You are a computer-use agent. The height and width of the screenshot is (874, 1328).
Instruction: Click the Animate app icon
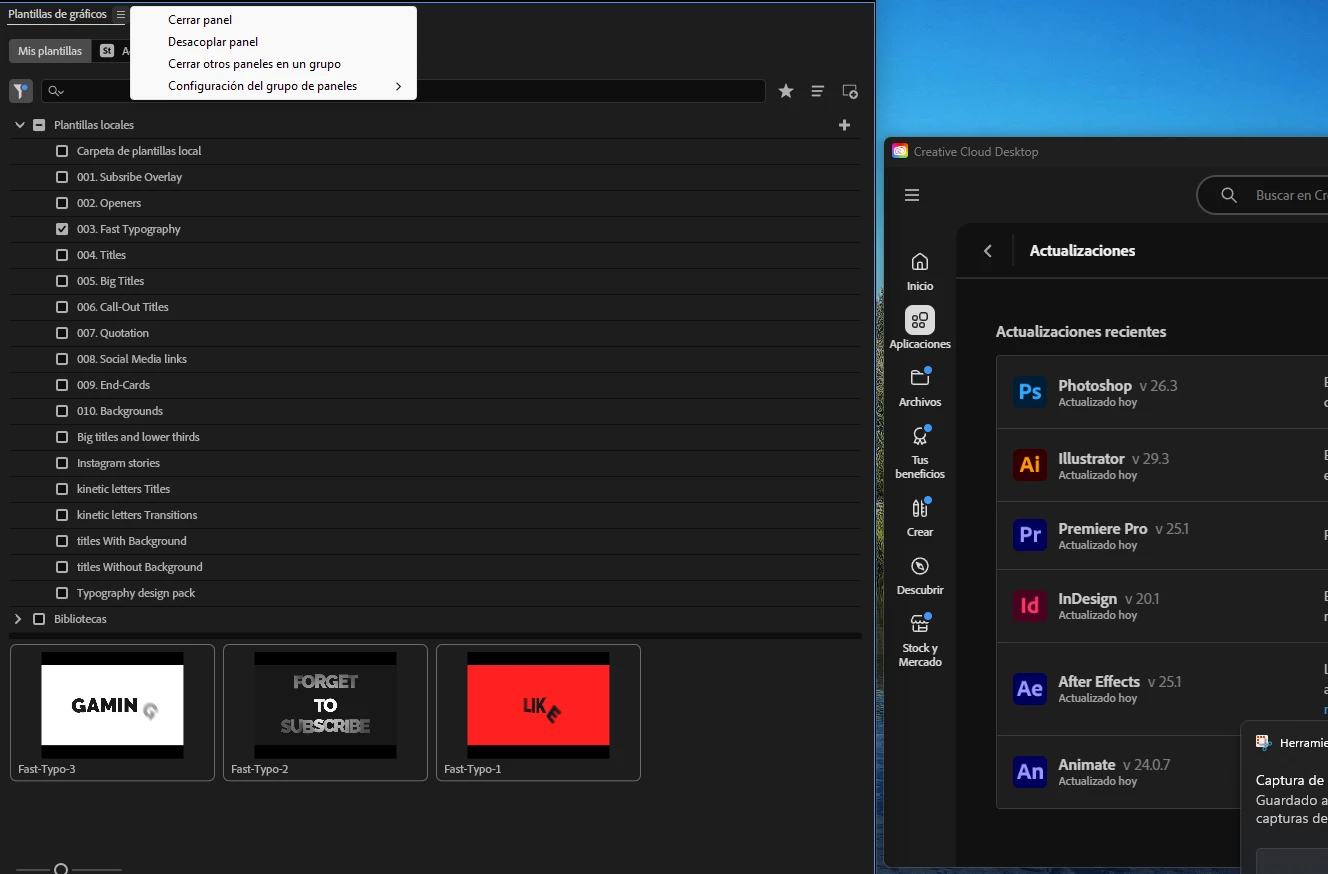point(1030,771)
